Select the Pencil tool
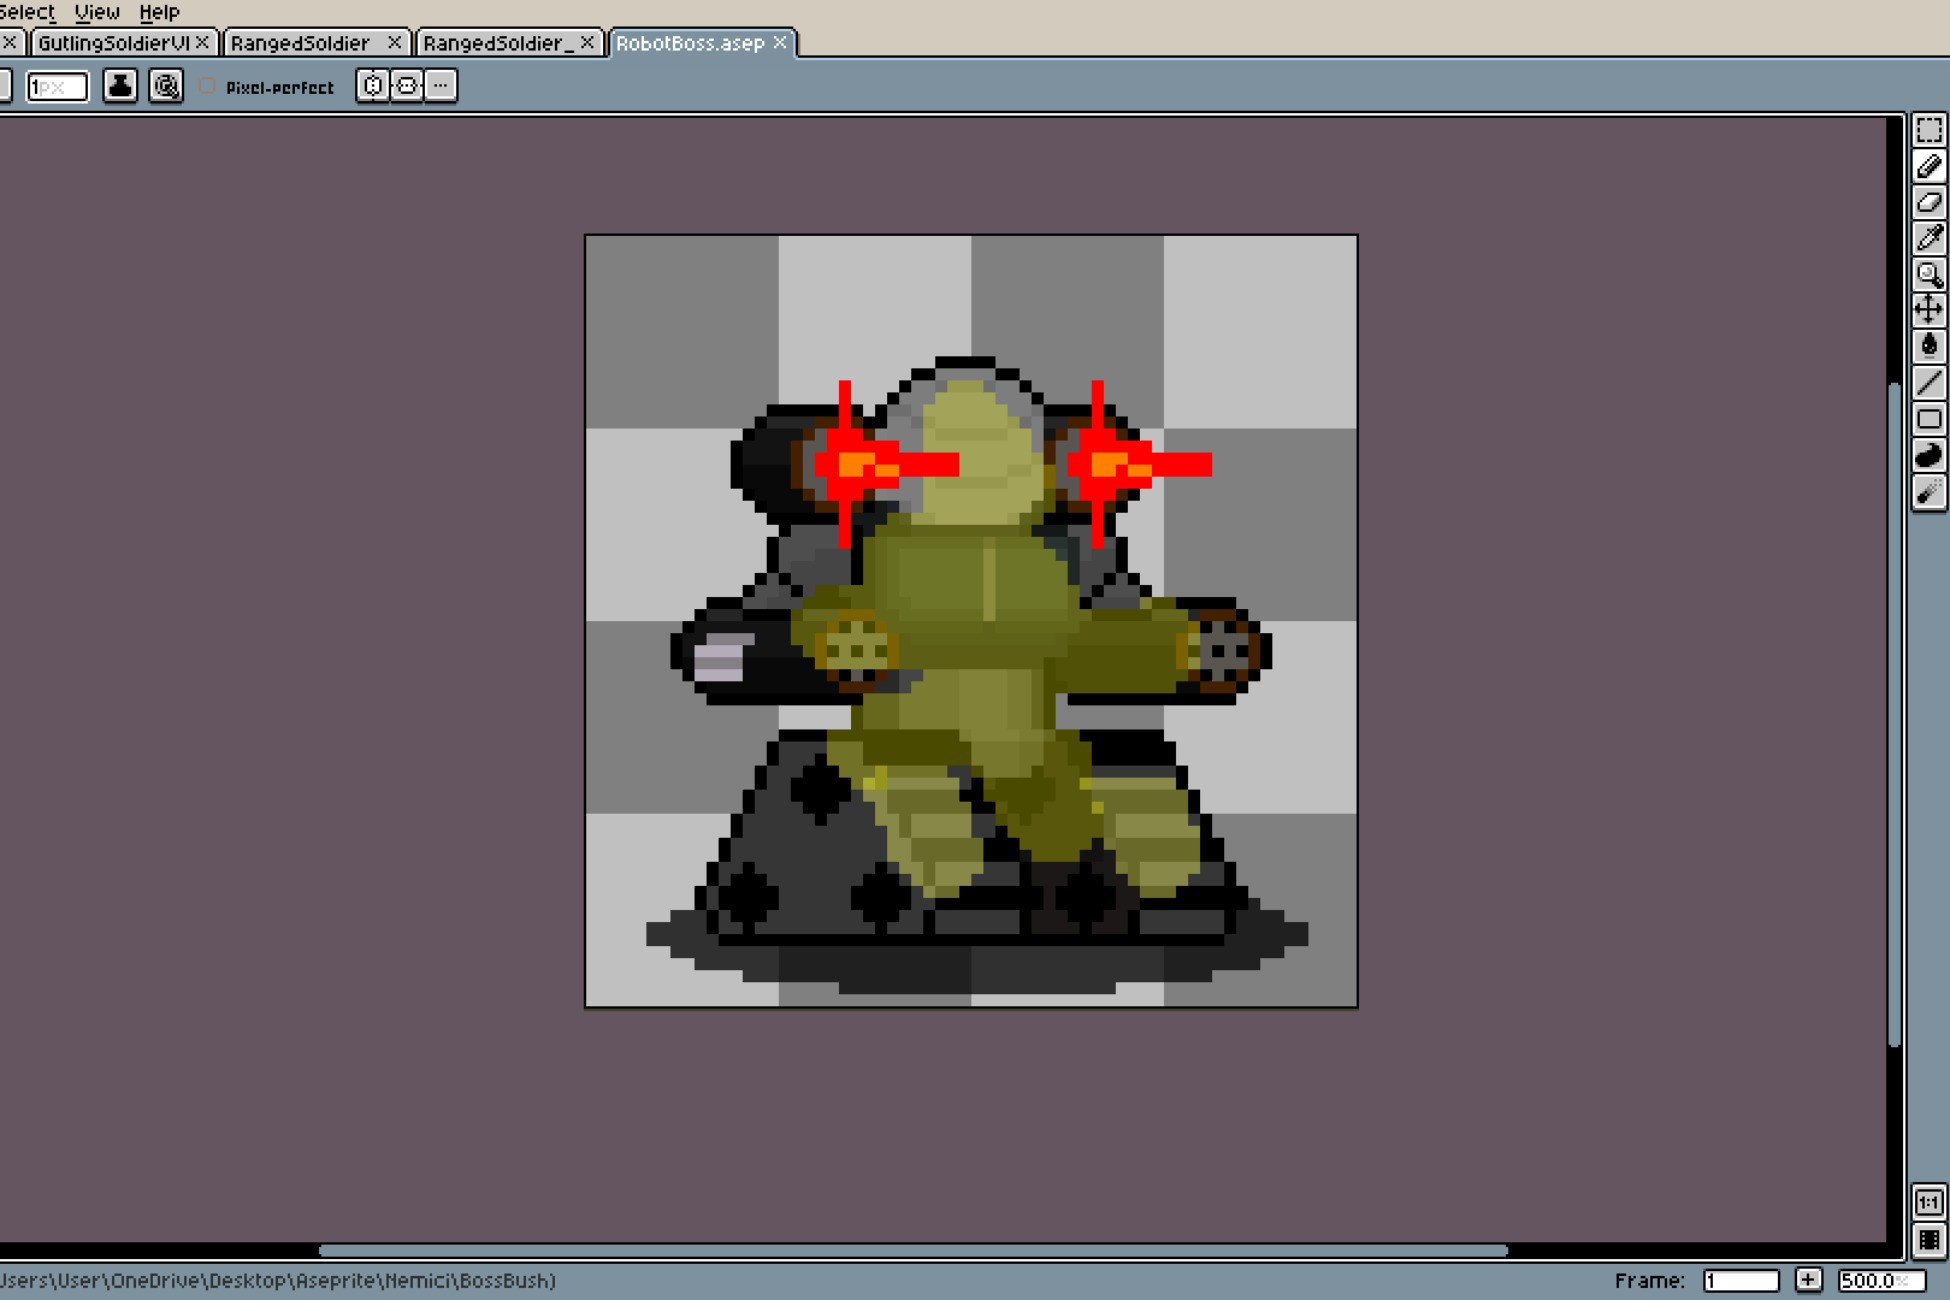This screenshot has width=1950, height=1300. 1930,166
